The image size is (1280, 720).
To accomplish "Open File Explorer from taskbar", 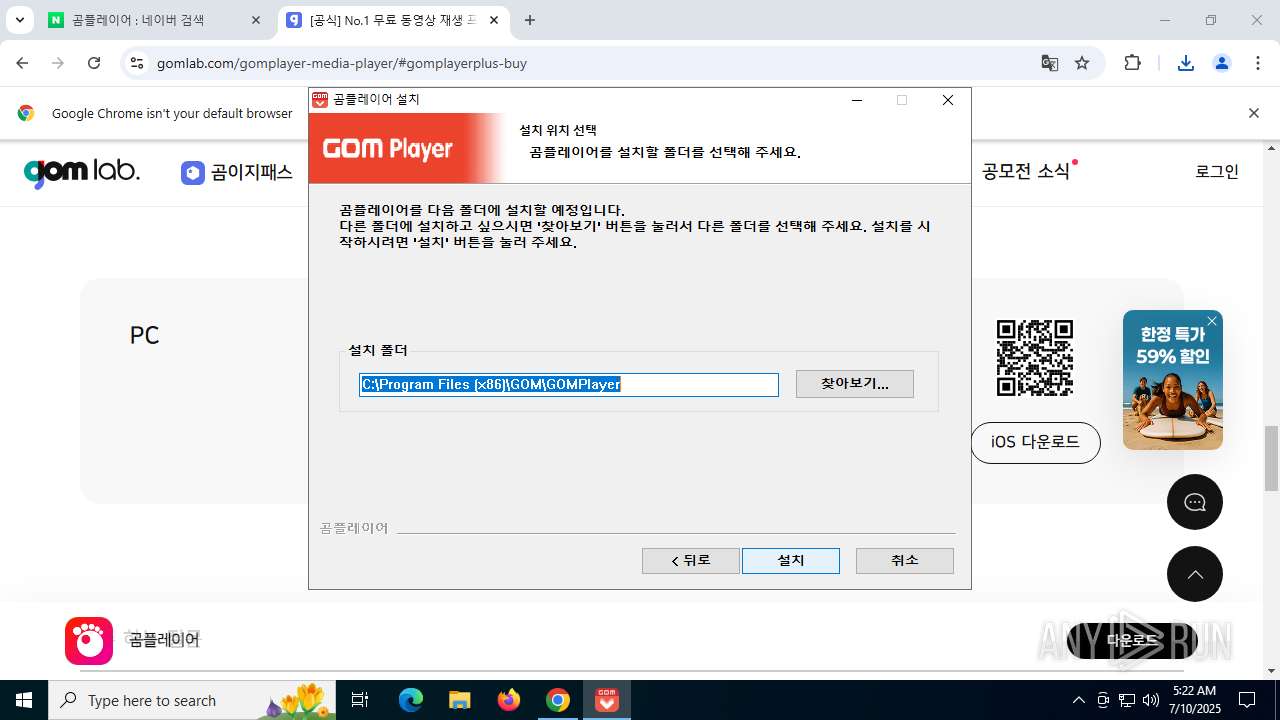I will [x=459, y=700].
